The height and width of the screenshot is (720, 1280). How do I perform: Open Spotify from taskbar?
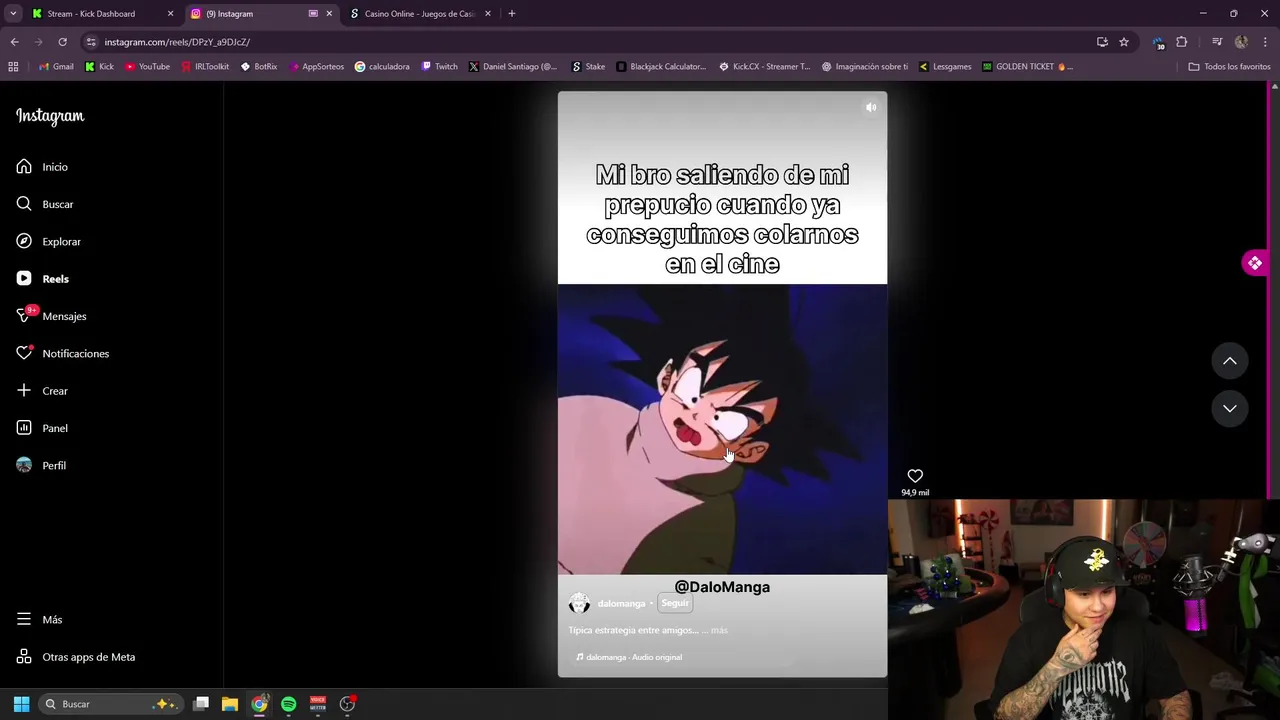tap(289, 704)
